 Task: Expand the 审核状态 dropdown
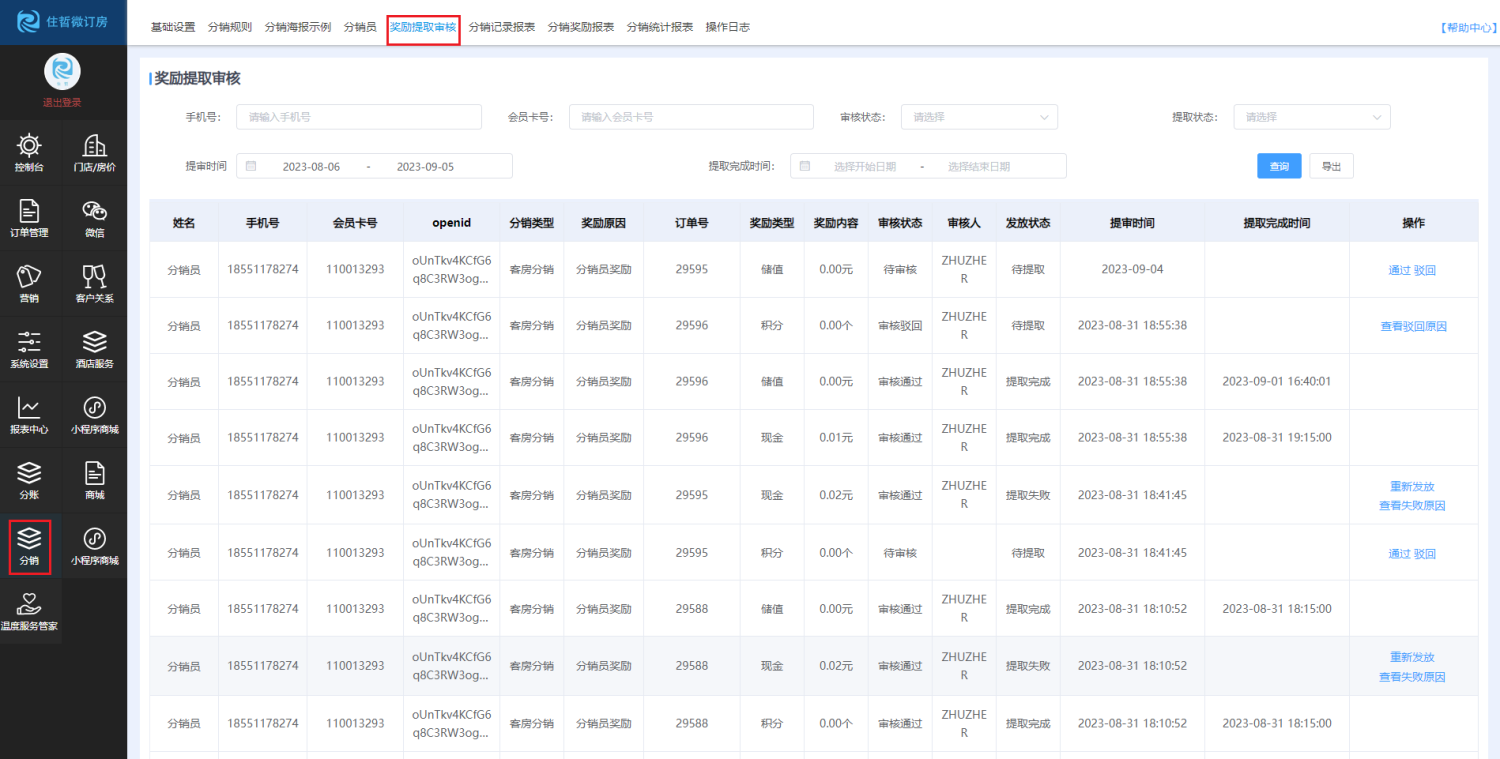pos(979,117)
